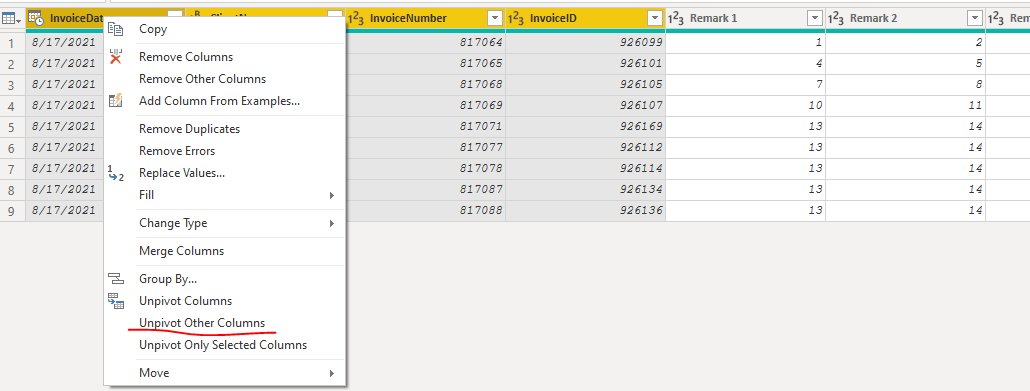Select row number 5 header
This screenshot has width=1030, height=391.
click(12, 127)
